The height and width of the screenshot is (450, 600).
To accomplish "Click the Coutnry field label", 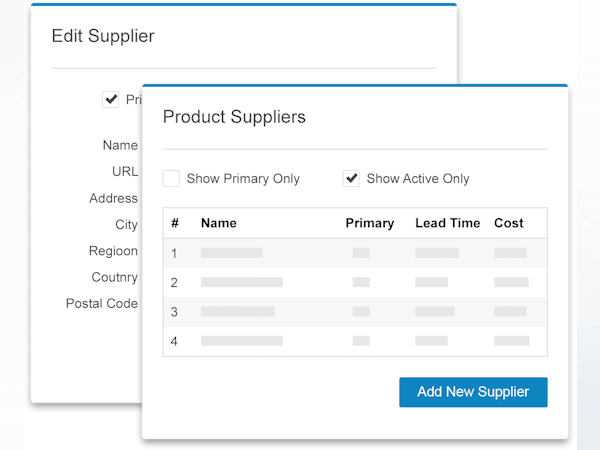I will [x=114, y=277].
